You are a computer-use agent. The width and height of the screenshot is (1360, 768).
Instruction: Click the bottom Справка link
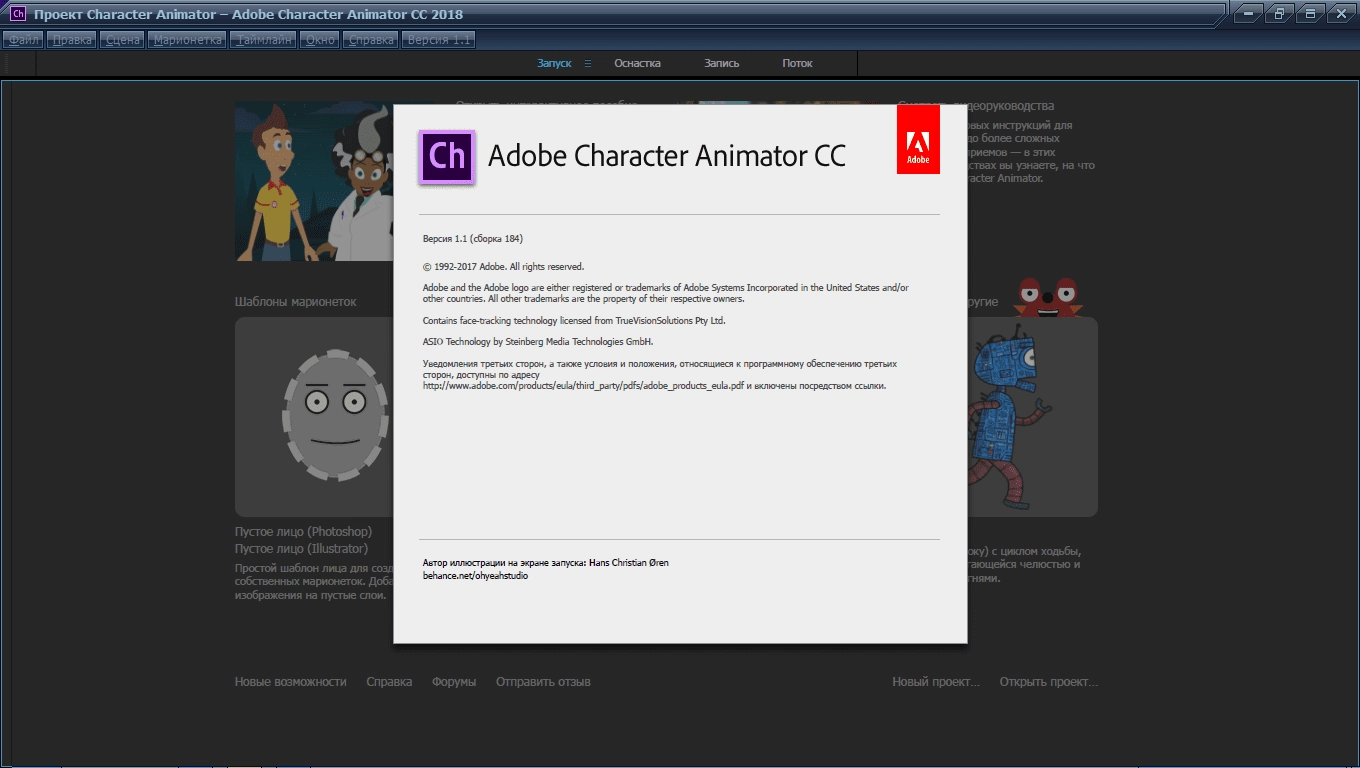(389, 682)
